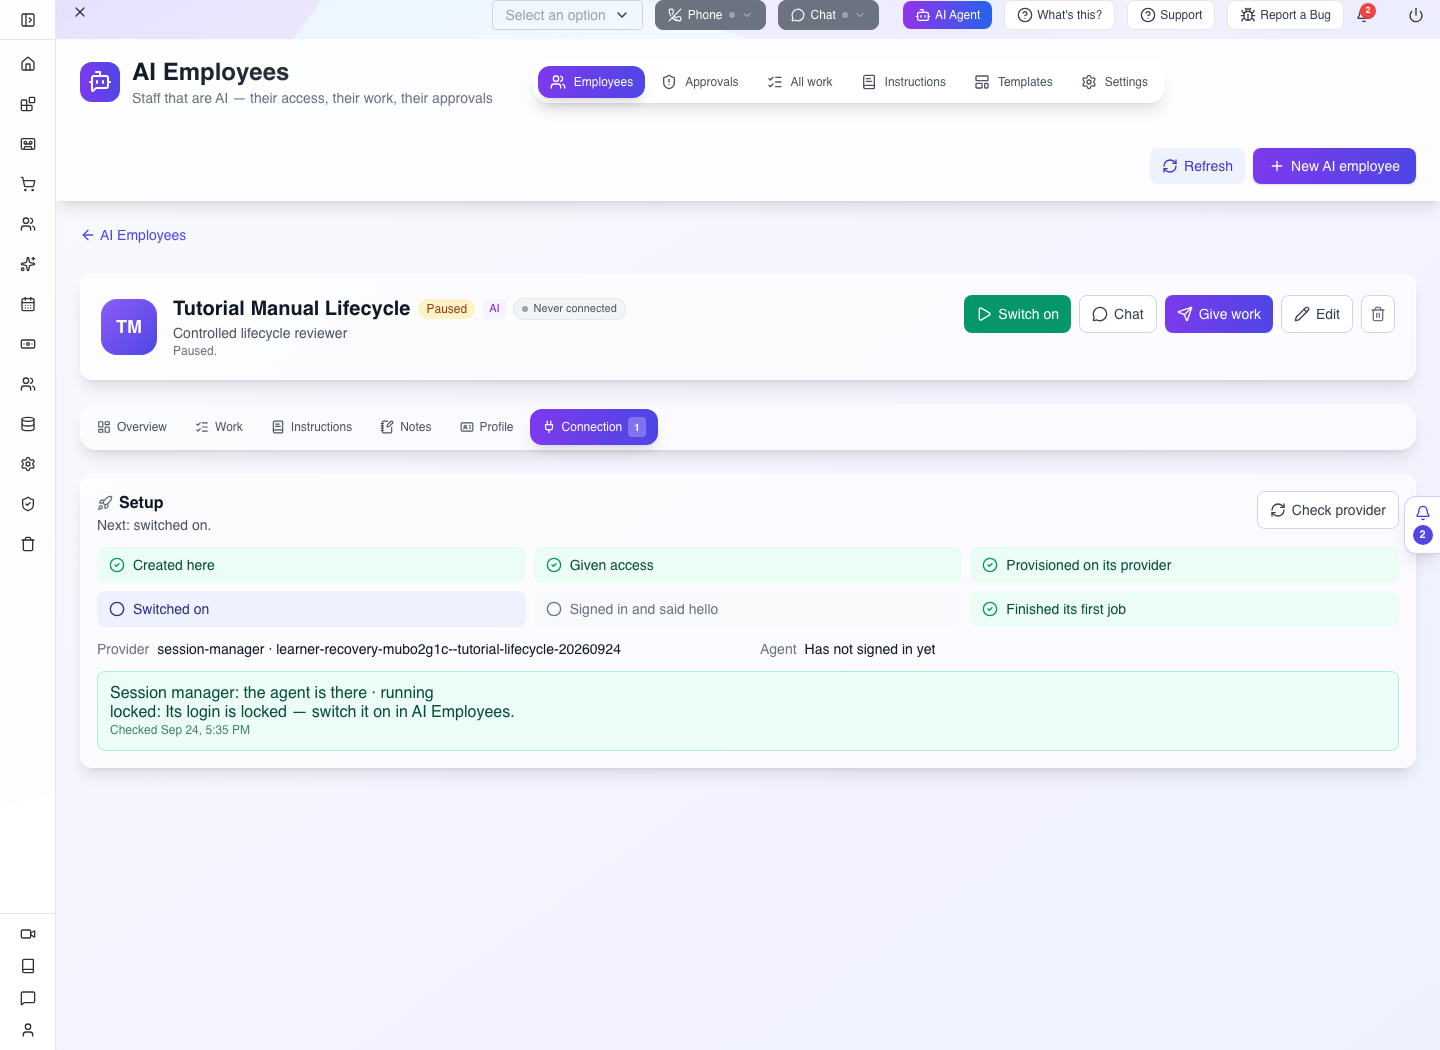Click the Report a Bug button
This screenshot has width=1440, height=1050.
pos(1285,15)
